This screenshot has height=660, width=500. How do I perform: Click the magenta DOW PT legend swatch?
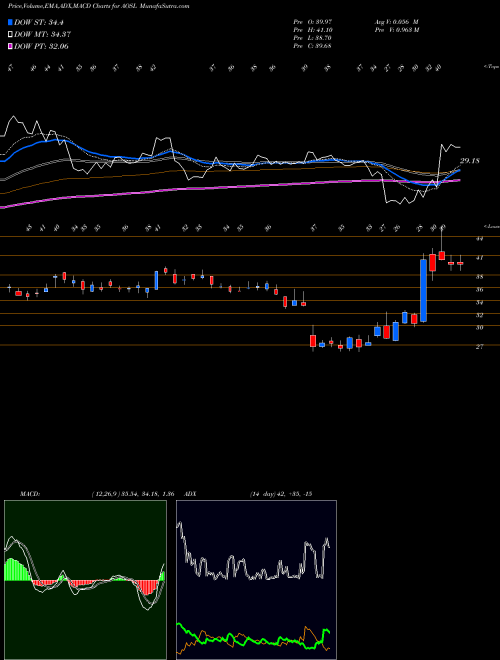coord(10,46)
